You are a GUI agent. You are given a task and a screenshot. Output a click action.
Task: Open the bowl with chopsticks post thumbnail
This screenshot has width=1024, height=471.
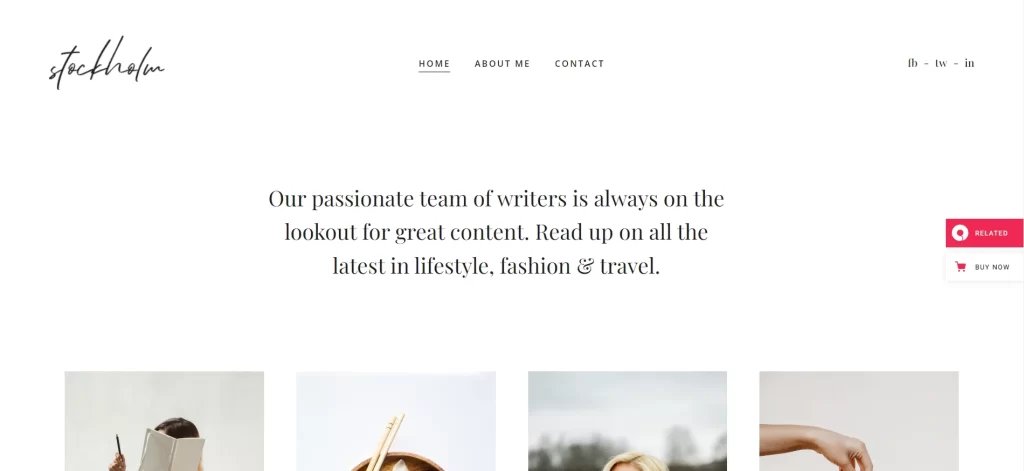[x=396, y=421]
